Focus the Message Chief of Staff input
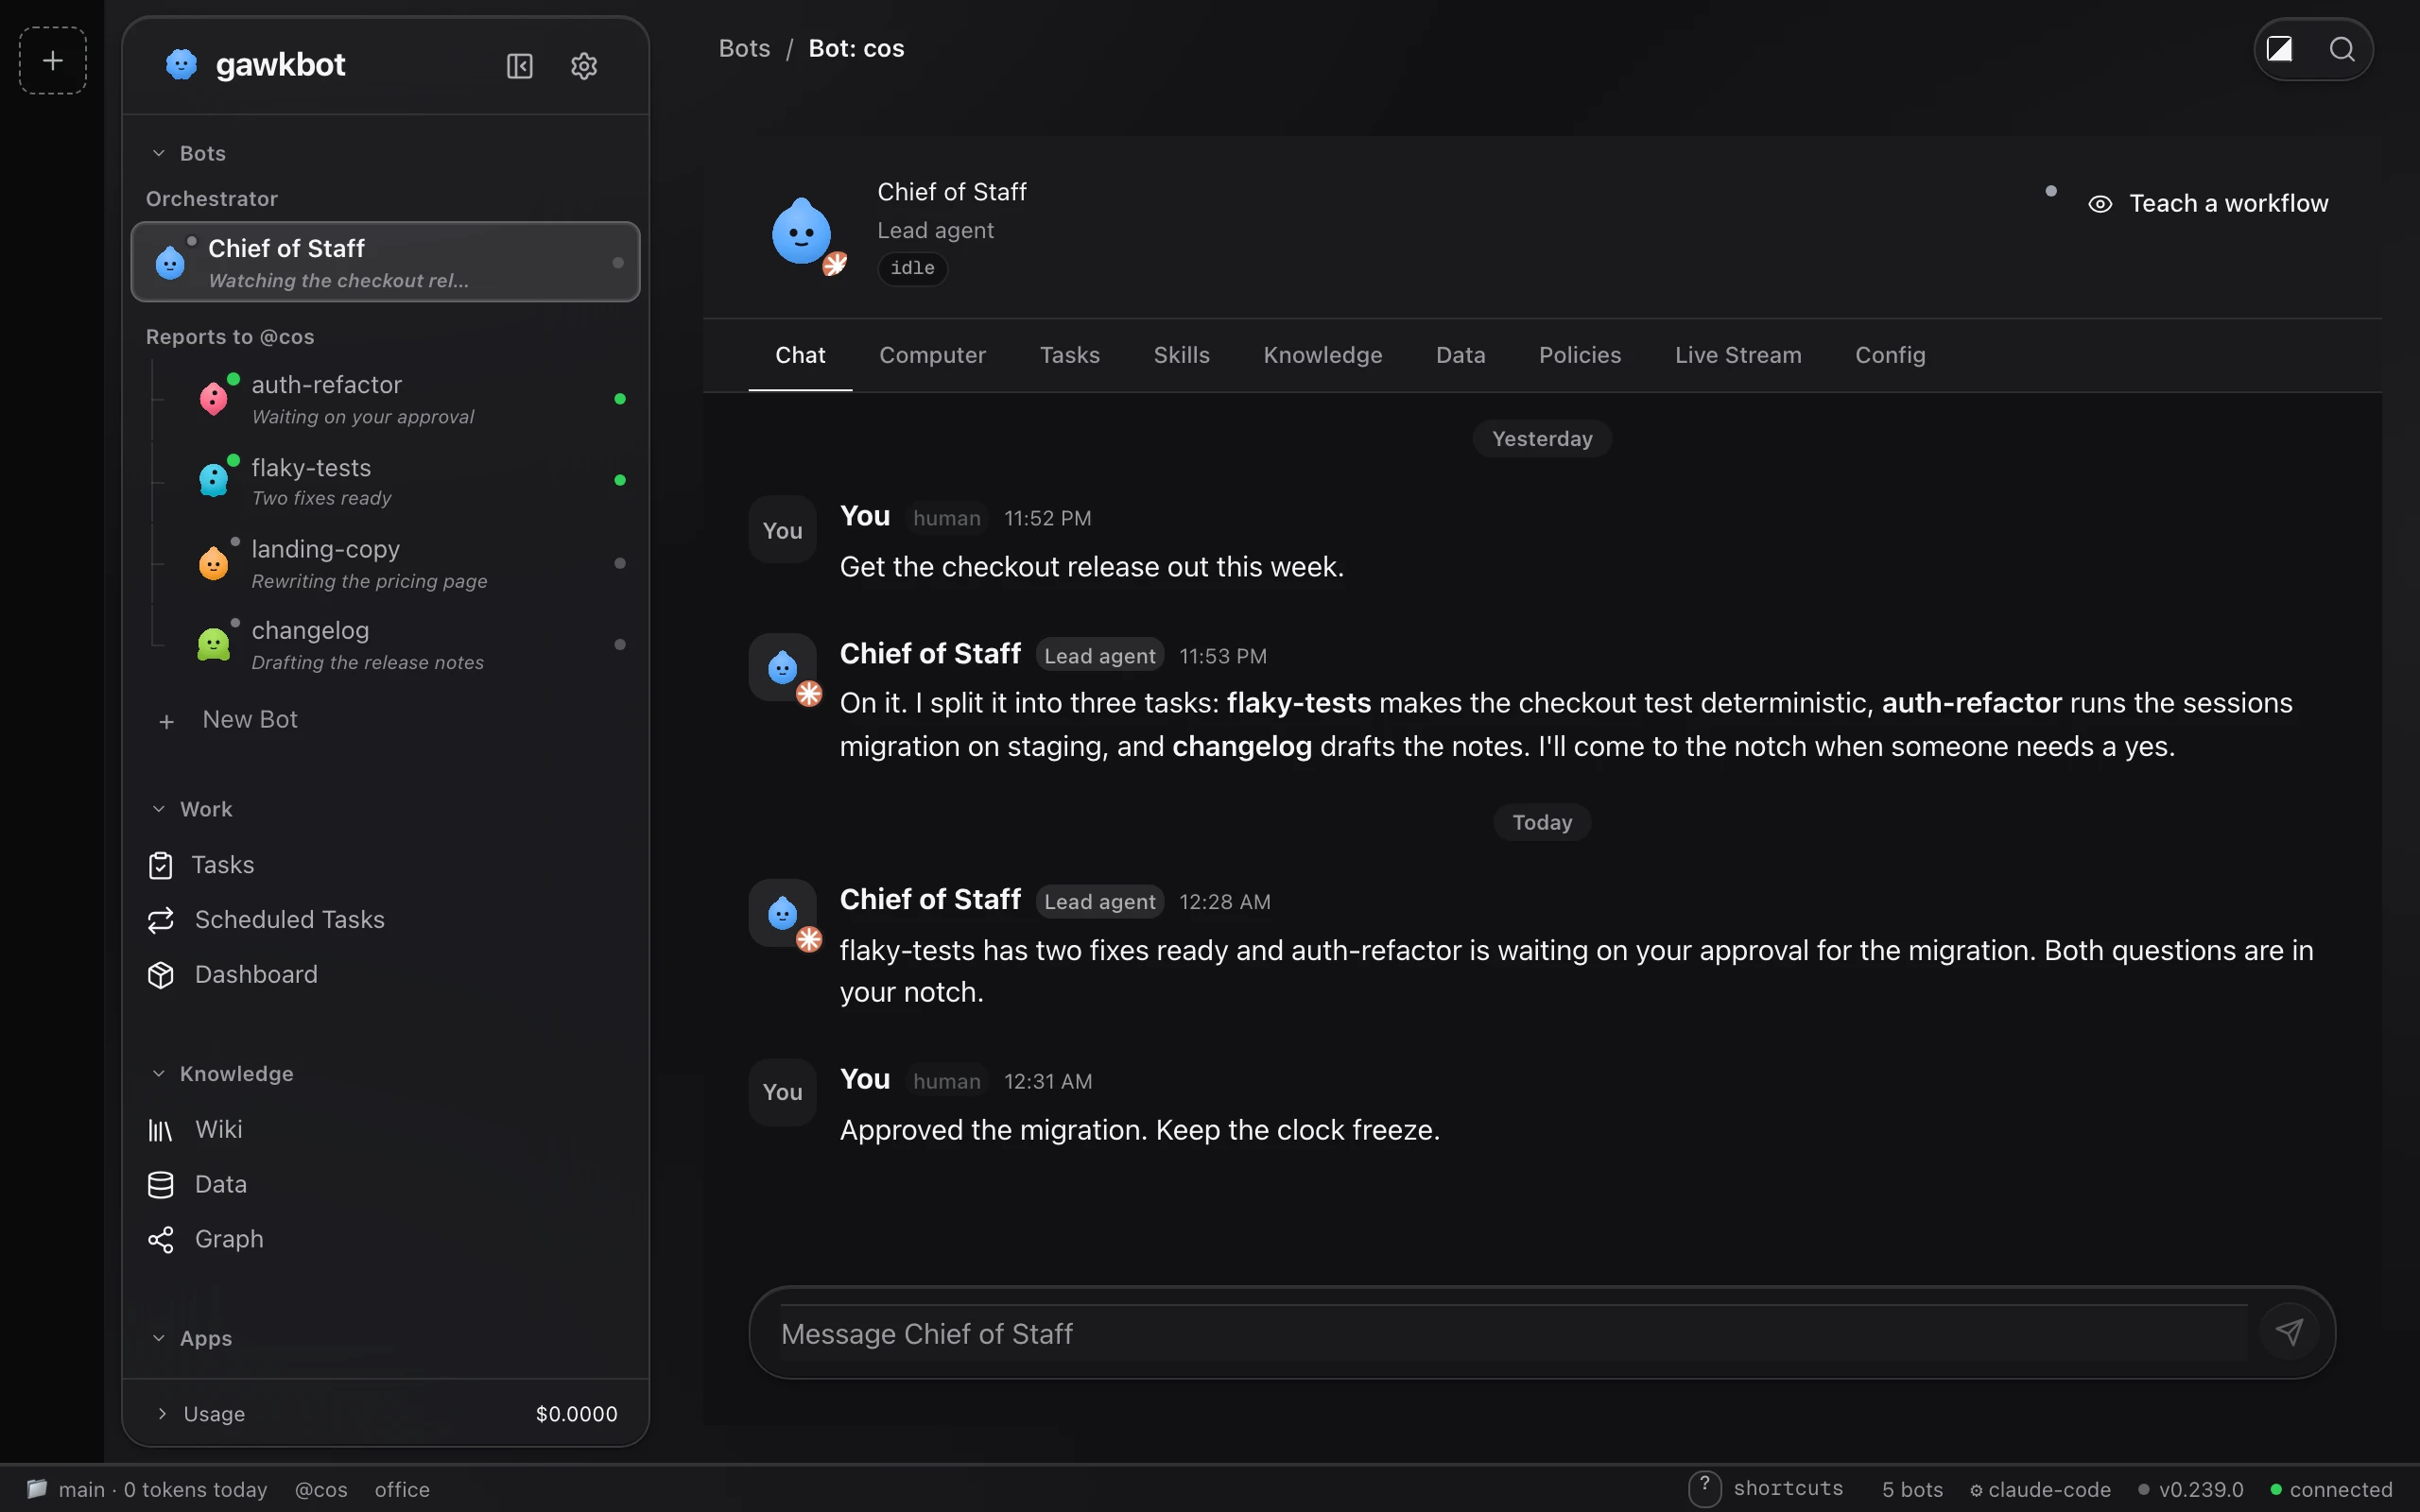The height and width of the screenshot is (1512, 2420). (1513, 1333)
